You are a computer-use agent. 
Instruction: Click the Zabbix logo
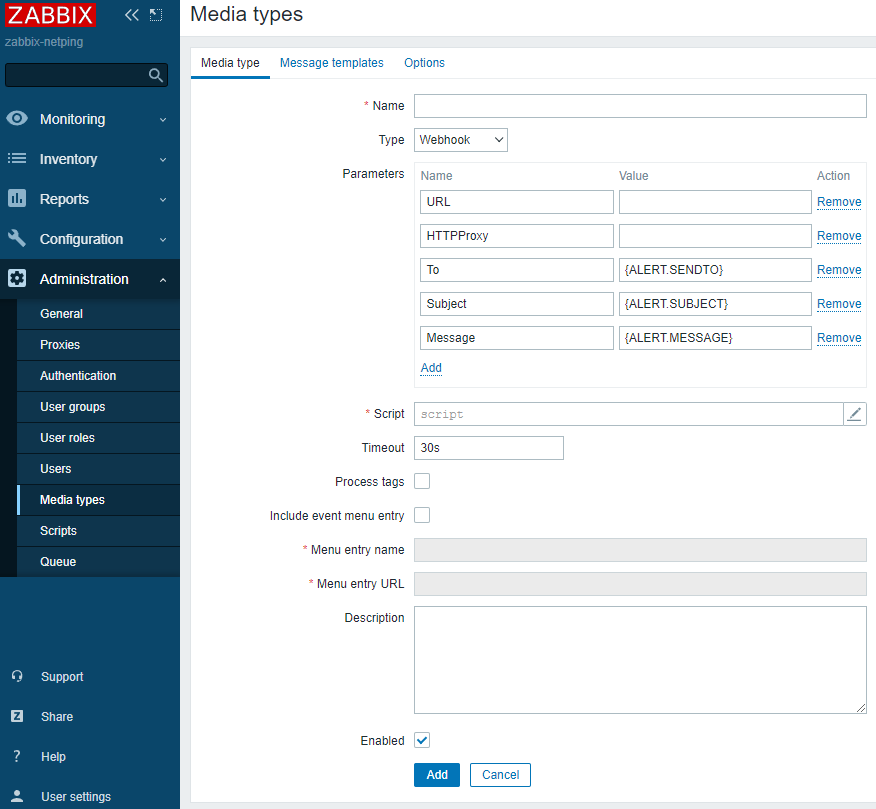(51, 15)
